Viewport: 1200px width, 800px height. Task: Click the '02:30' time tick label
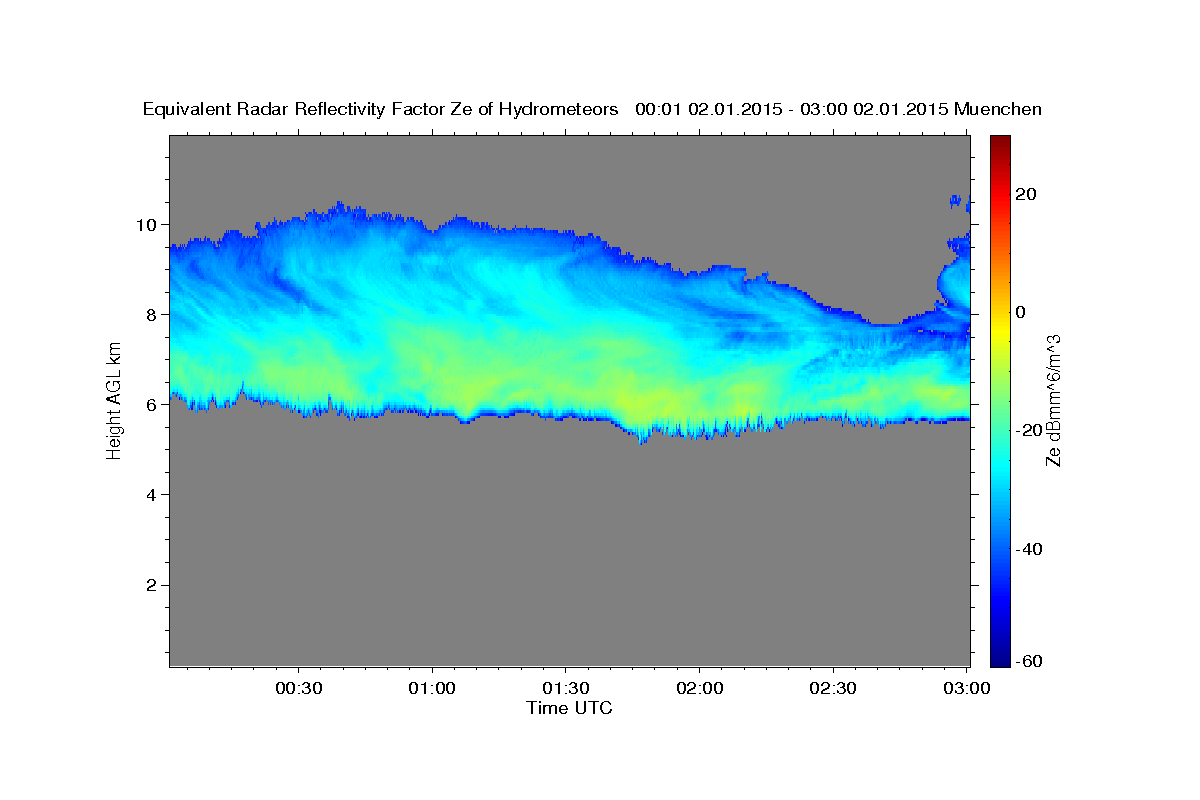click(833, 689)
